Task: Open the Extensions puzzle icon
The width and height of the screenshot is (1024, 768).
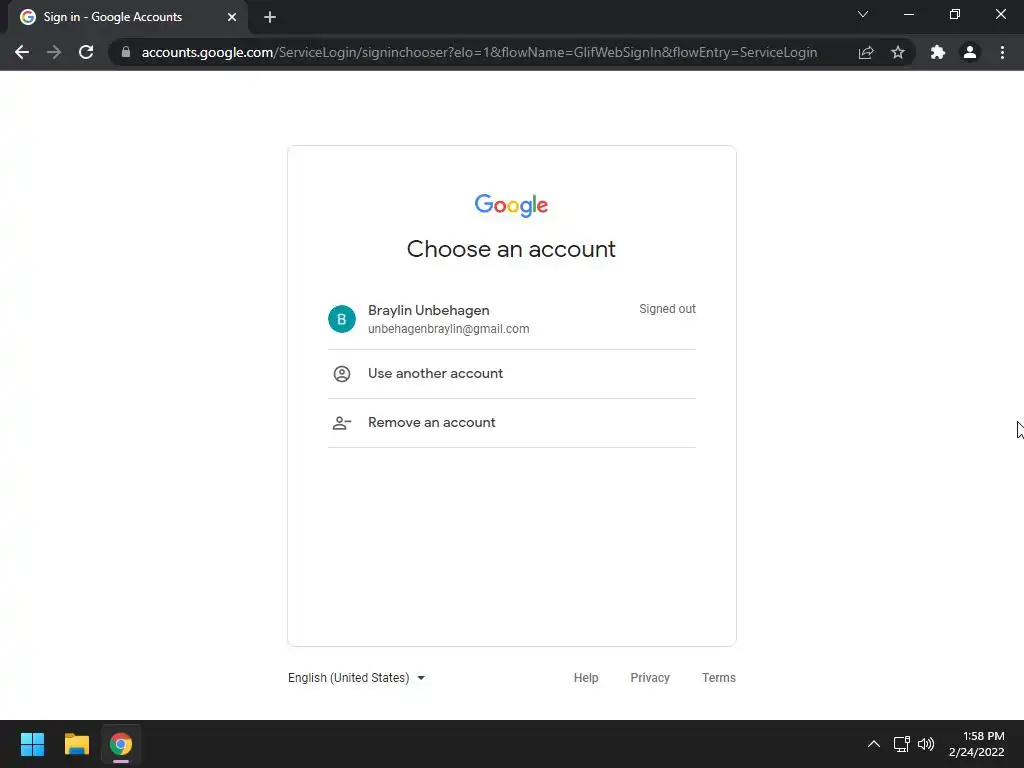Action: pos(938,52)
